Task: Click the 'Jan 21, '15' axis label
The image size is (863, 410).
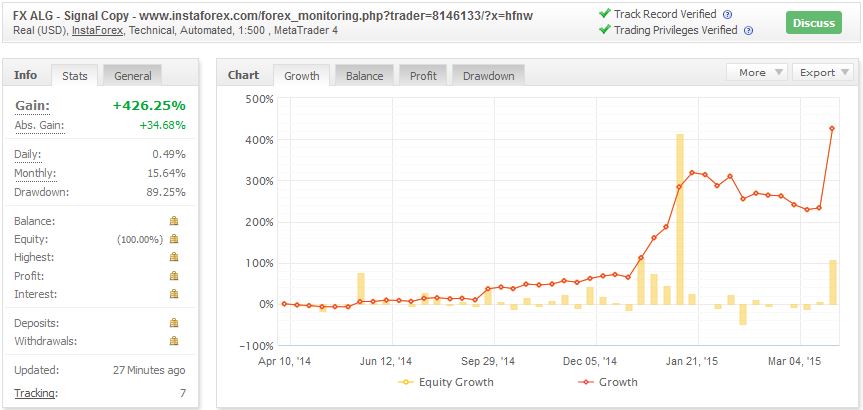Action: 692,362
